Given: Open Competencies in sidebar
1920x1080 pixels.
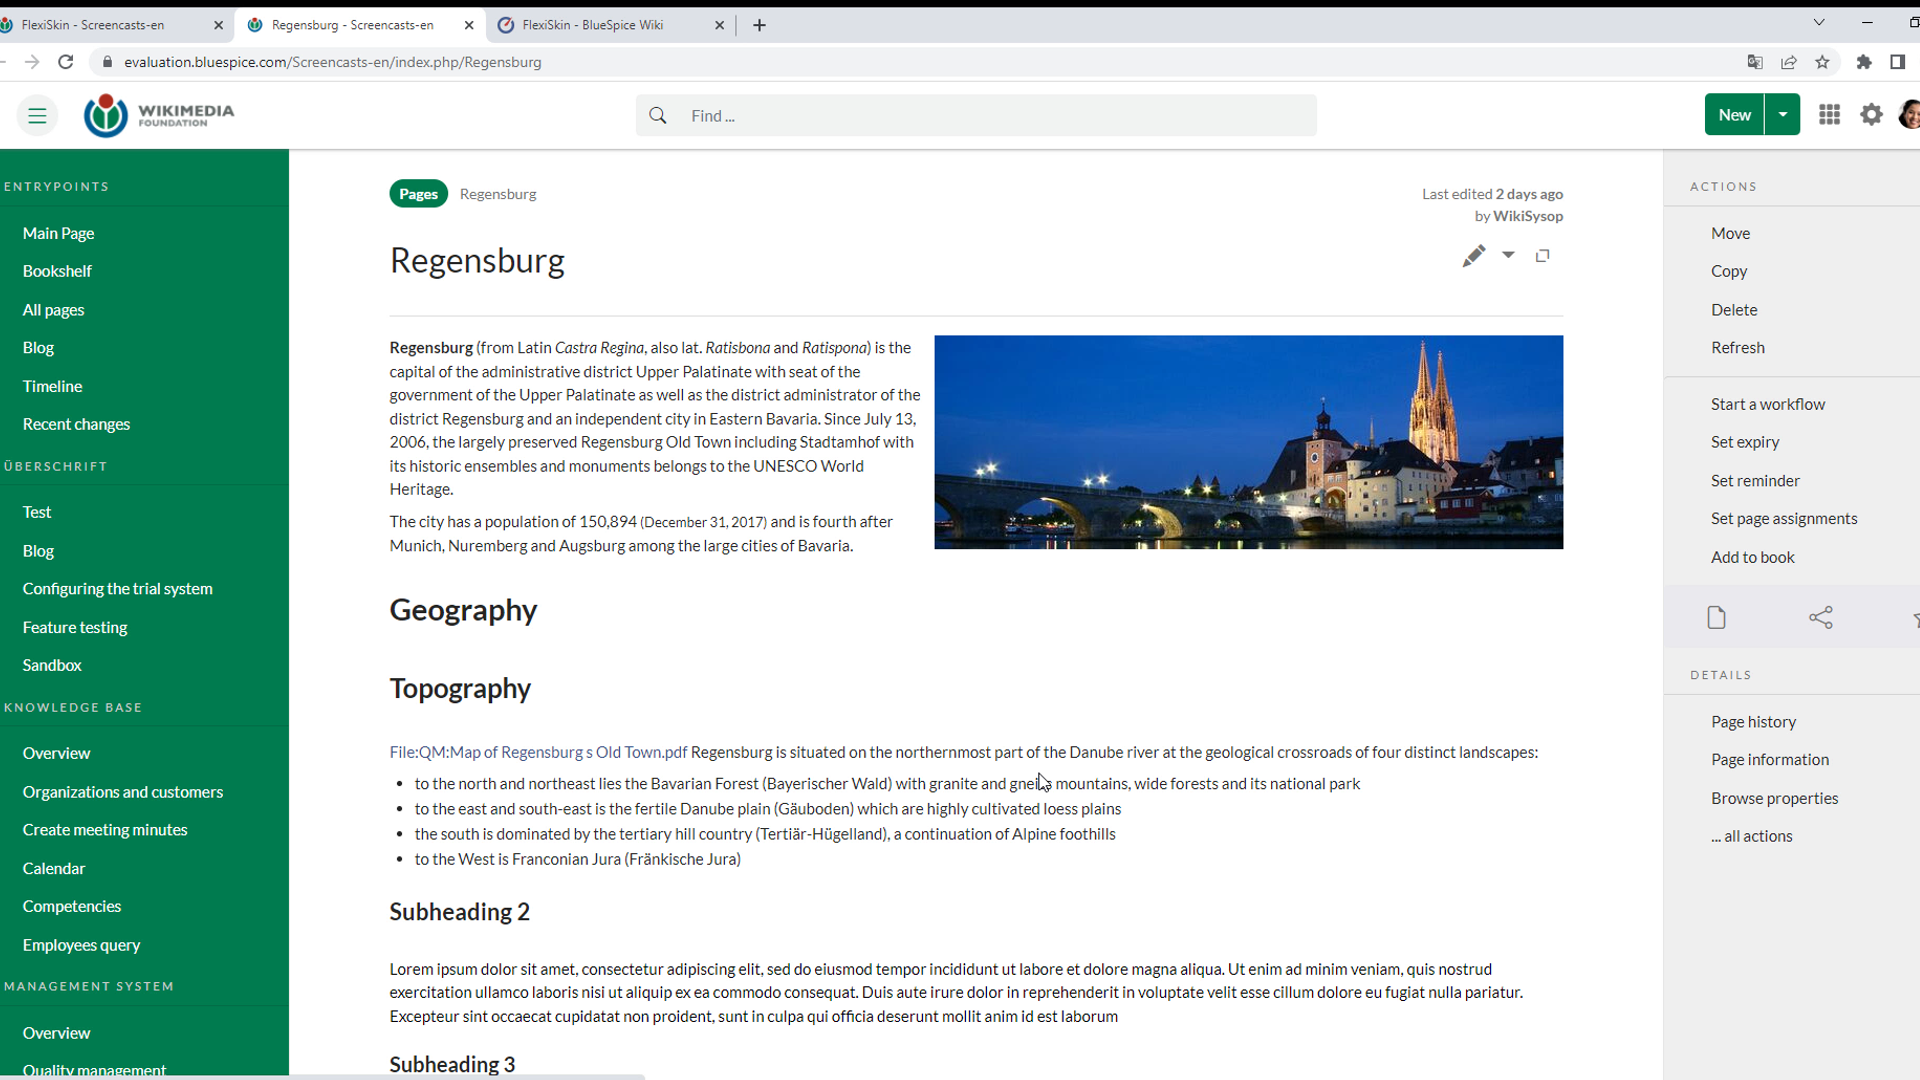Looking at the screenshot, I should [x=72, y=906].
